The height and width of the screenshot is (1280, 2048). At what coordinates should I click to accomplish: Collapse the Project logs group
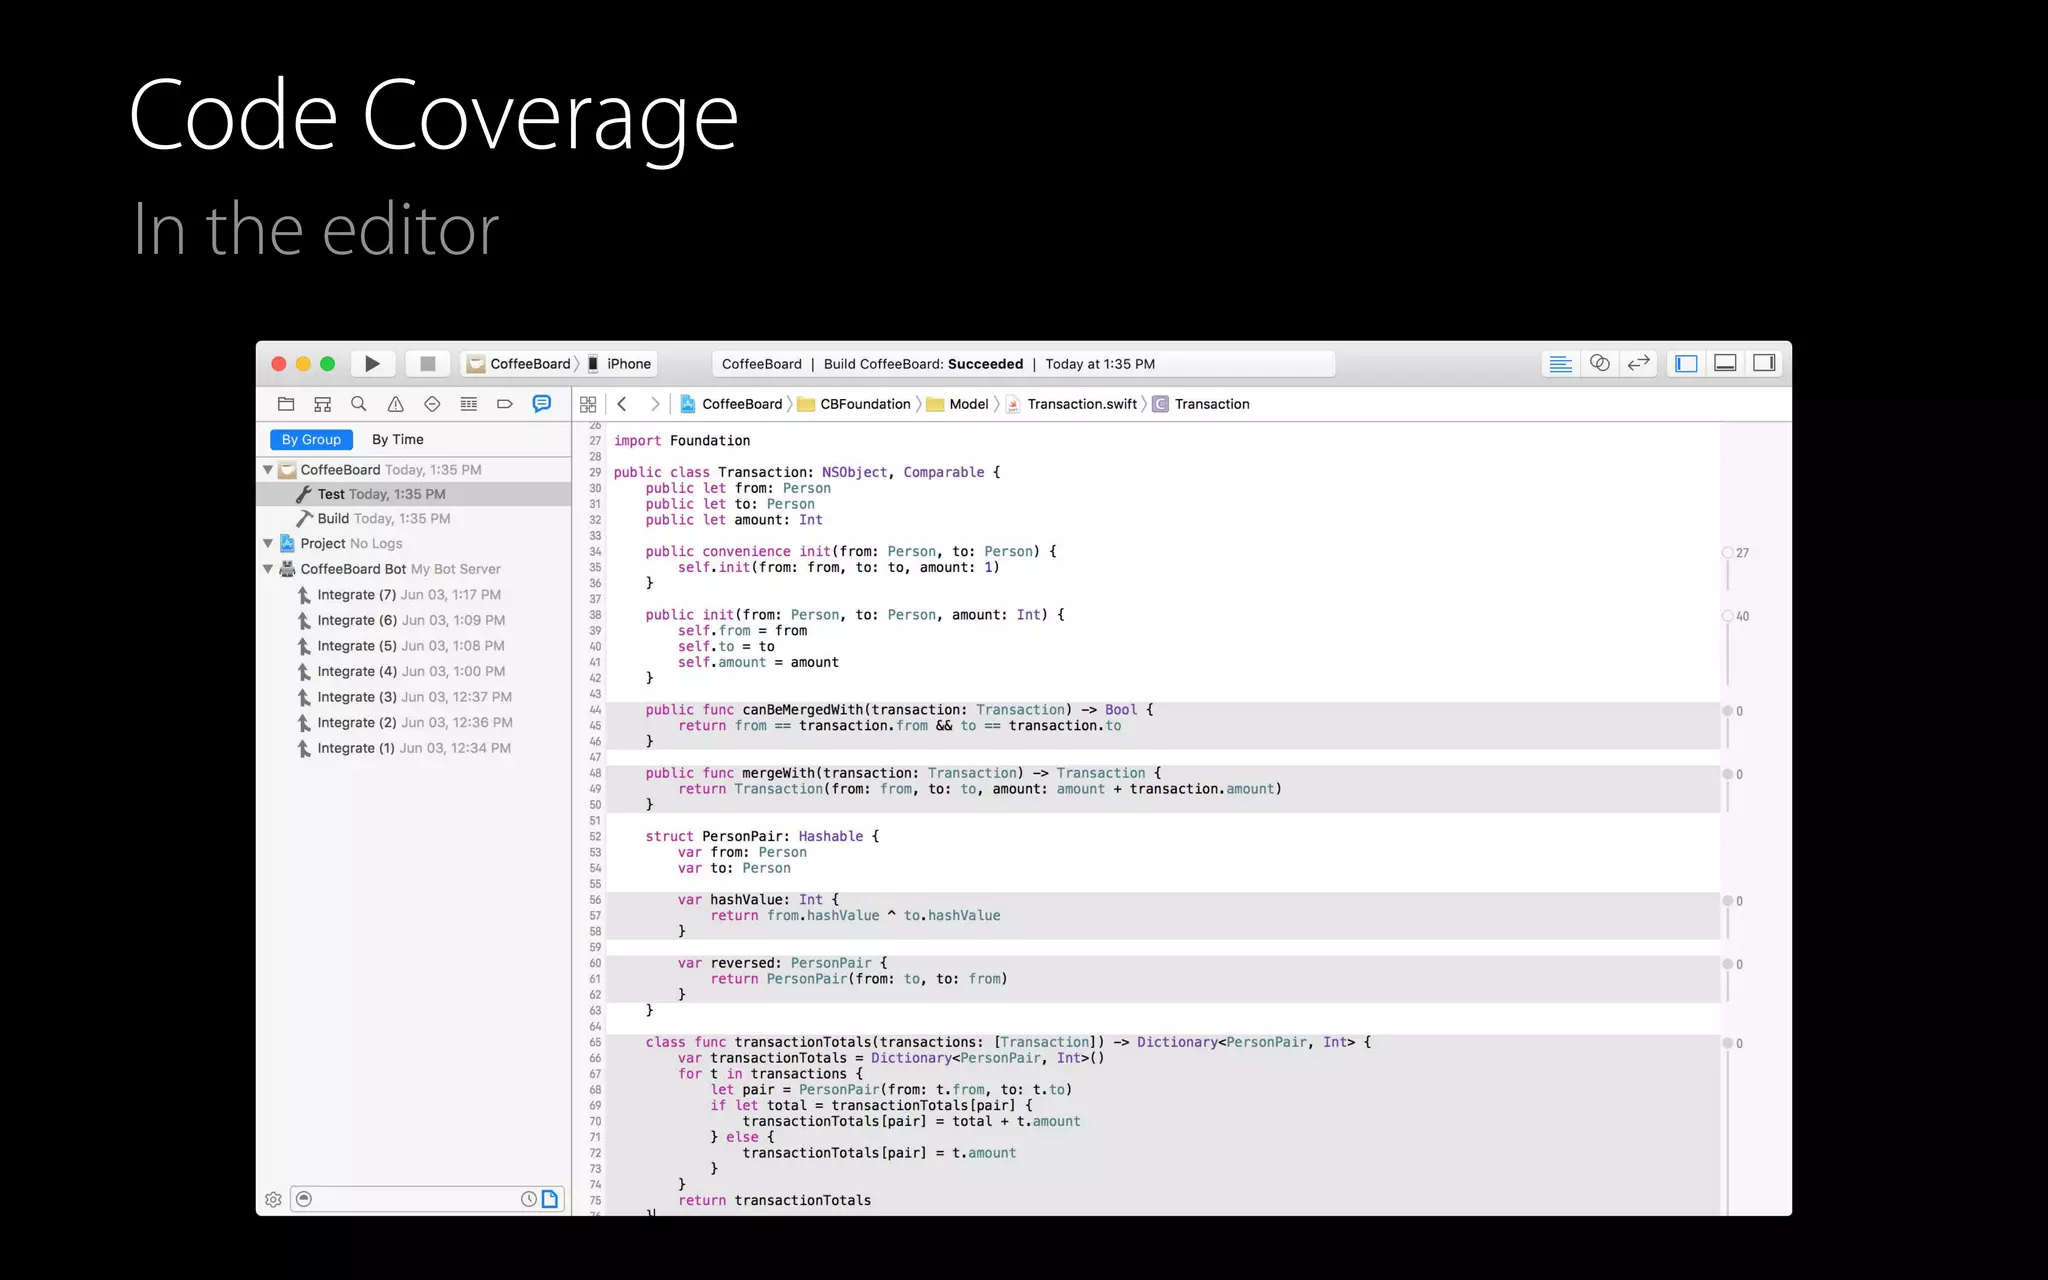tap(268, 543)
